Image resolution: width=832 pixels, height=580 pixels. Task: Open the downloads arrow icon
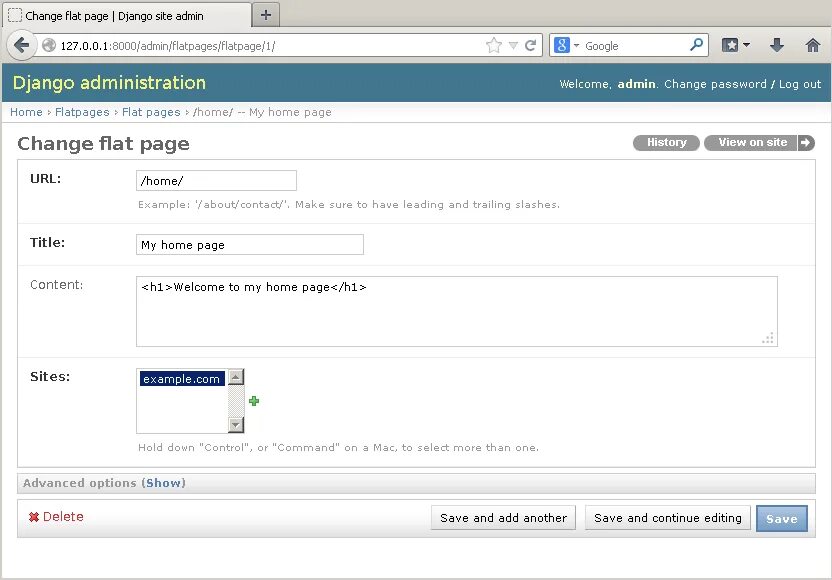point(777,45)
